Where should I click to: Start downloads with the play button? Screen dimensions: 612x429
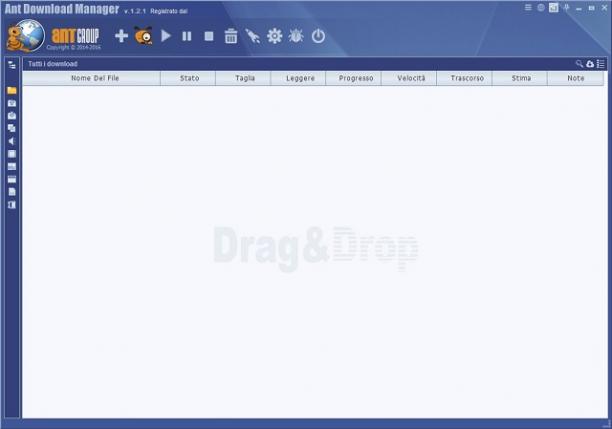[x=166, y=36]
